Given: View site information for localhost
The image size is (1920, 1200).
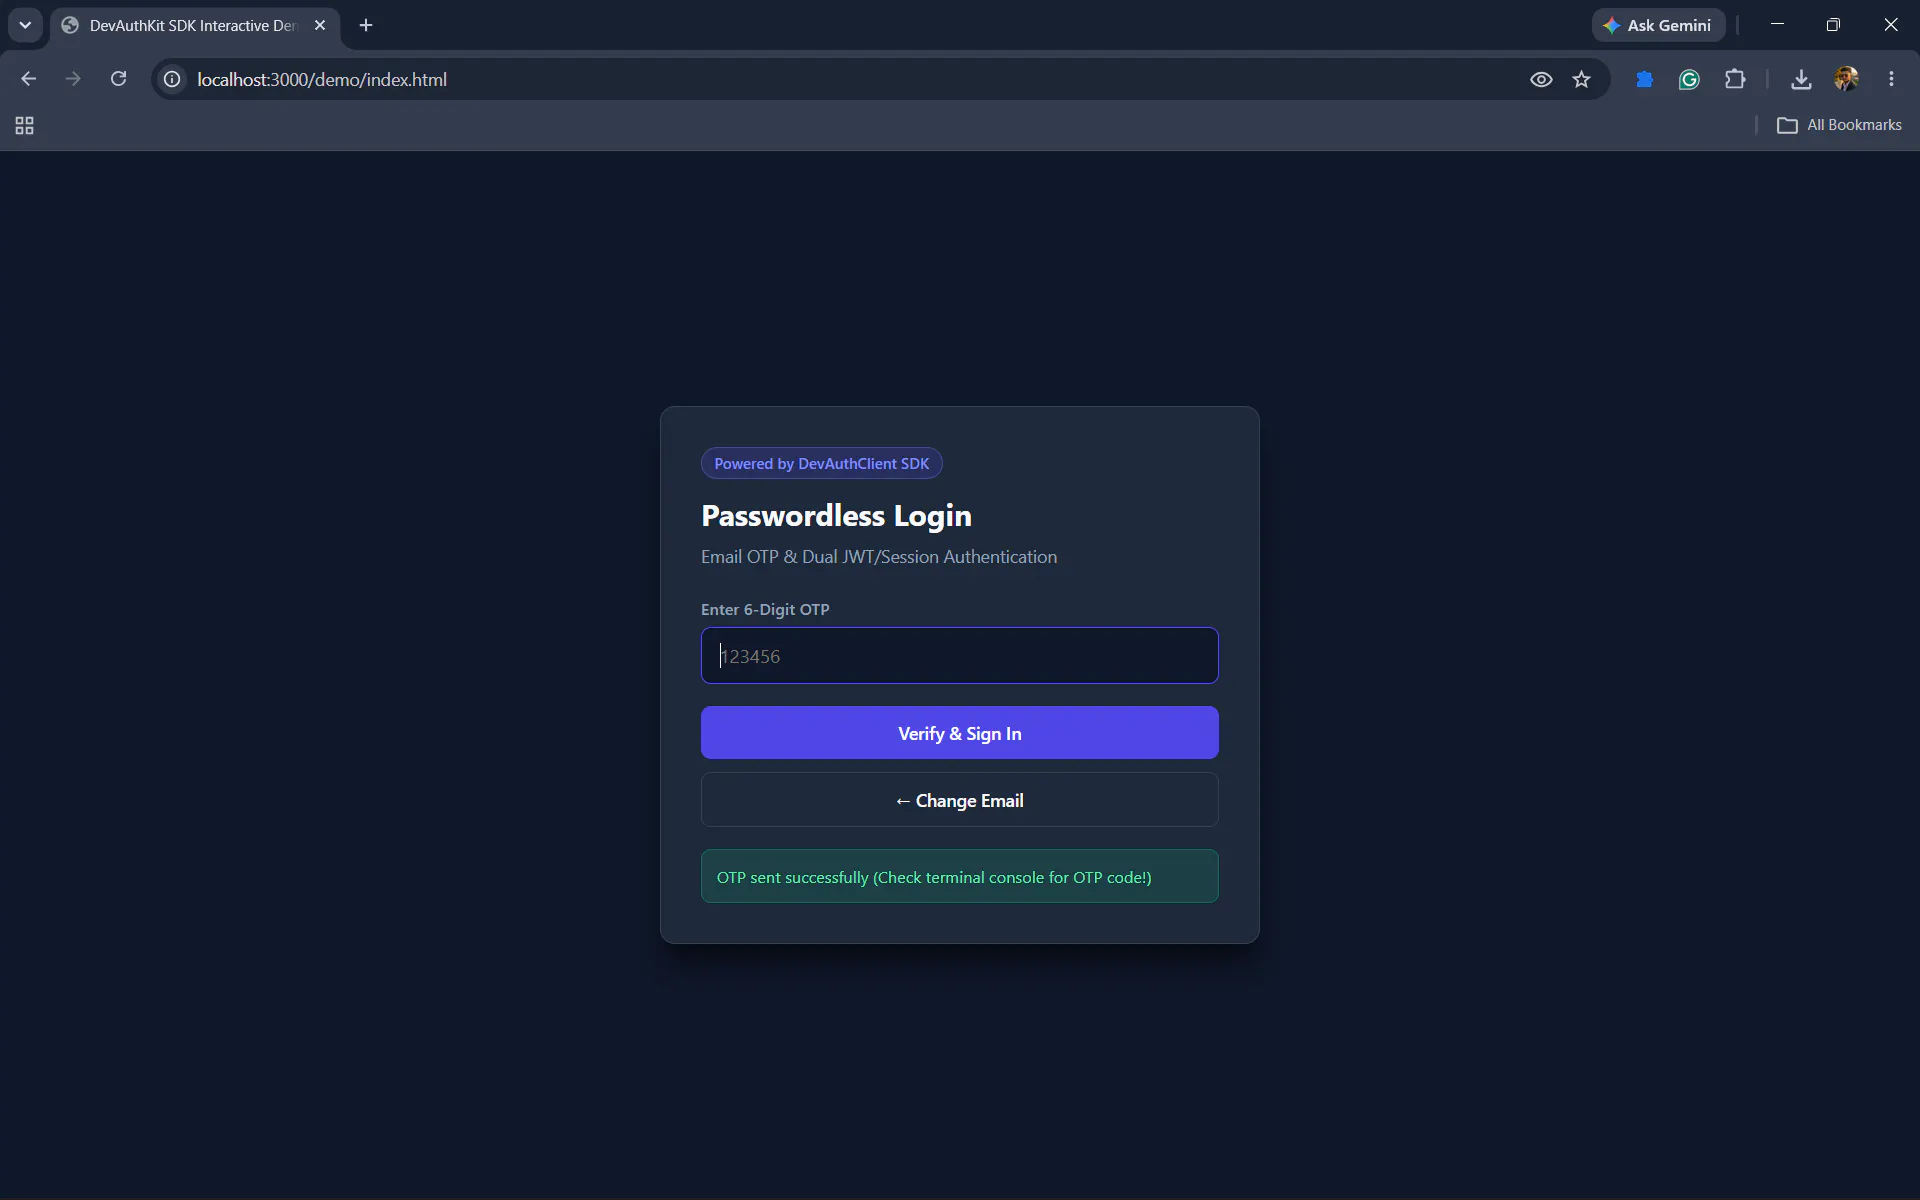Looking at the screenshot, I should coord(172,79).
